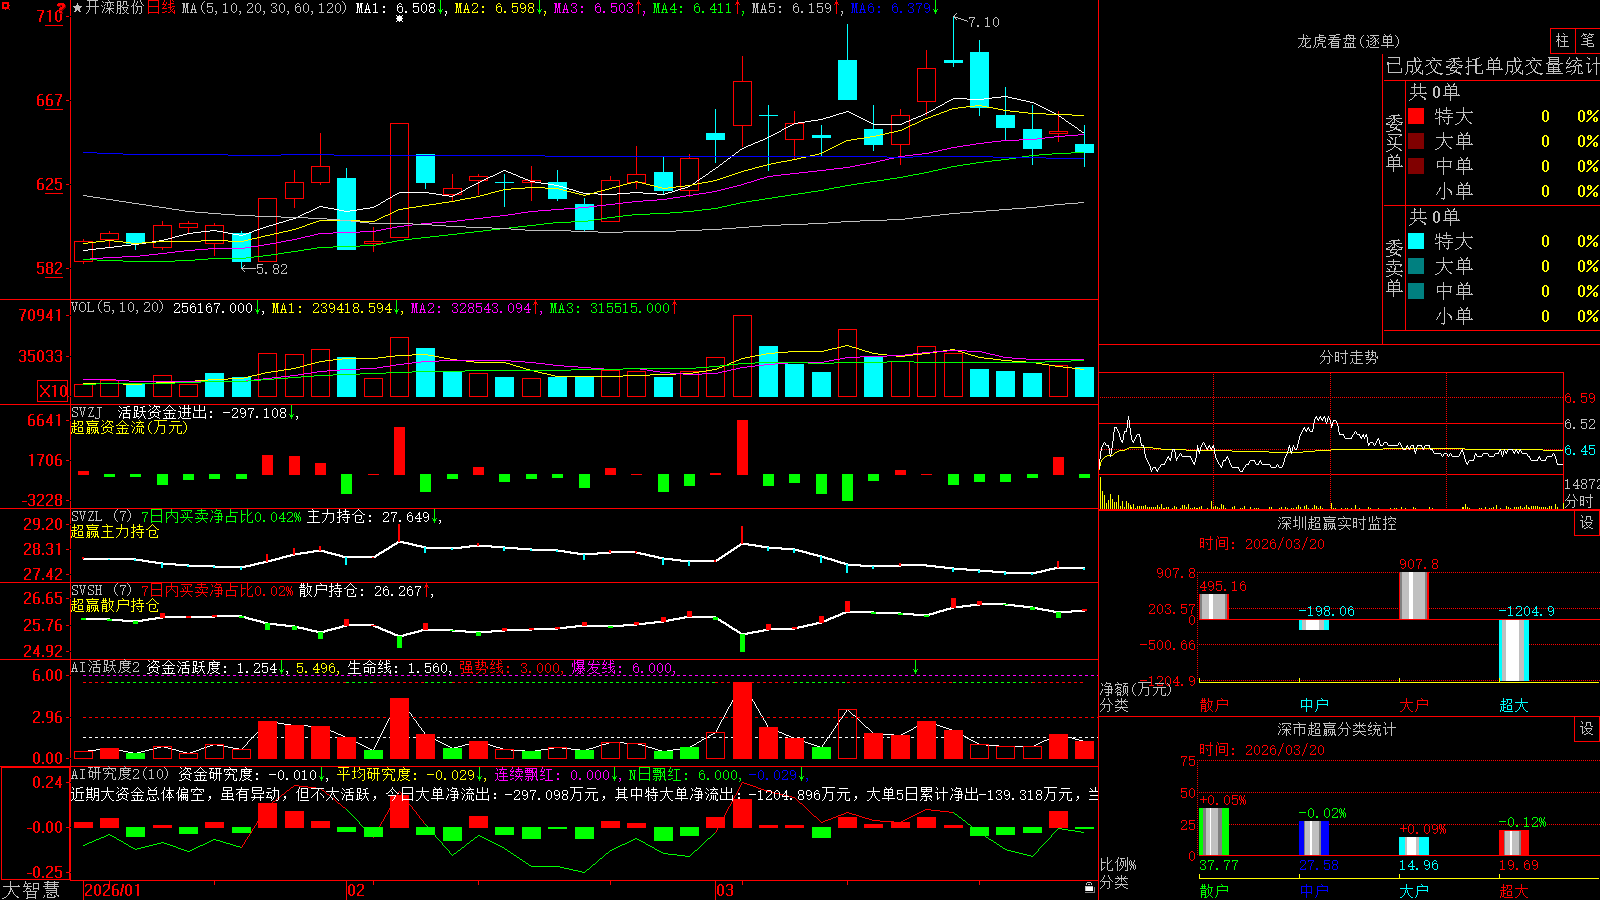Click the 超赢散户持仓 label
This screenshot has height=900, width=1600.
(115, 605)
